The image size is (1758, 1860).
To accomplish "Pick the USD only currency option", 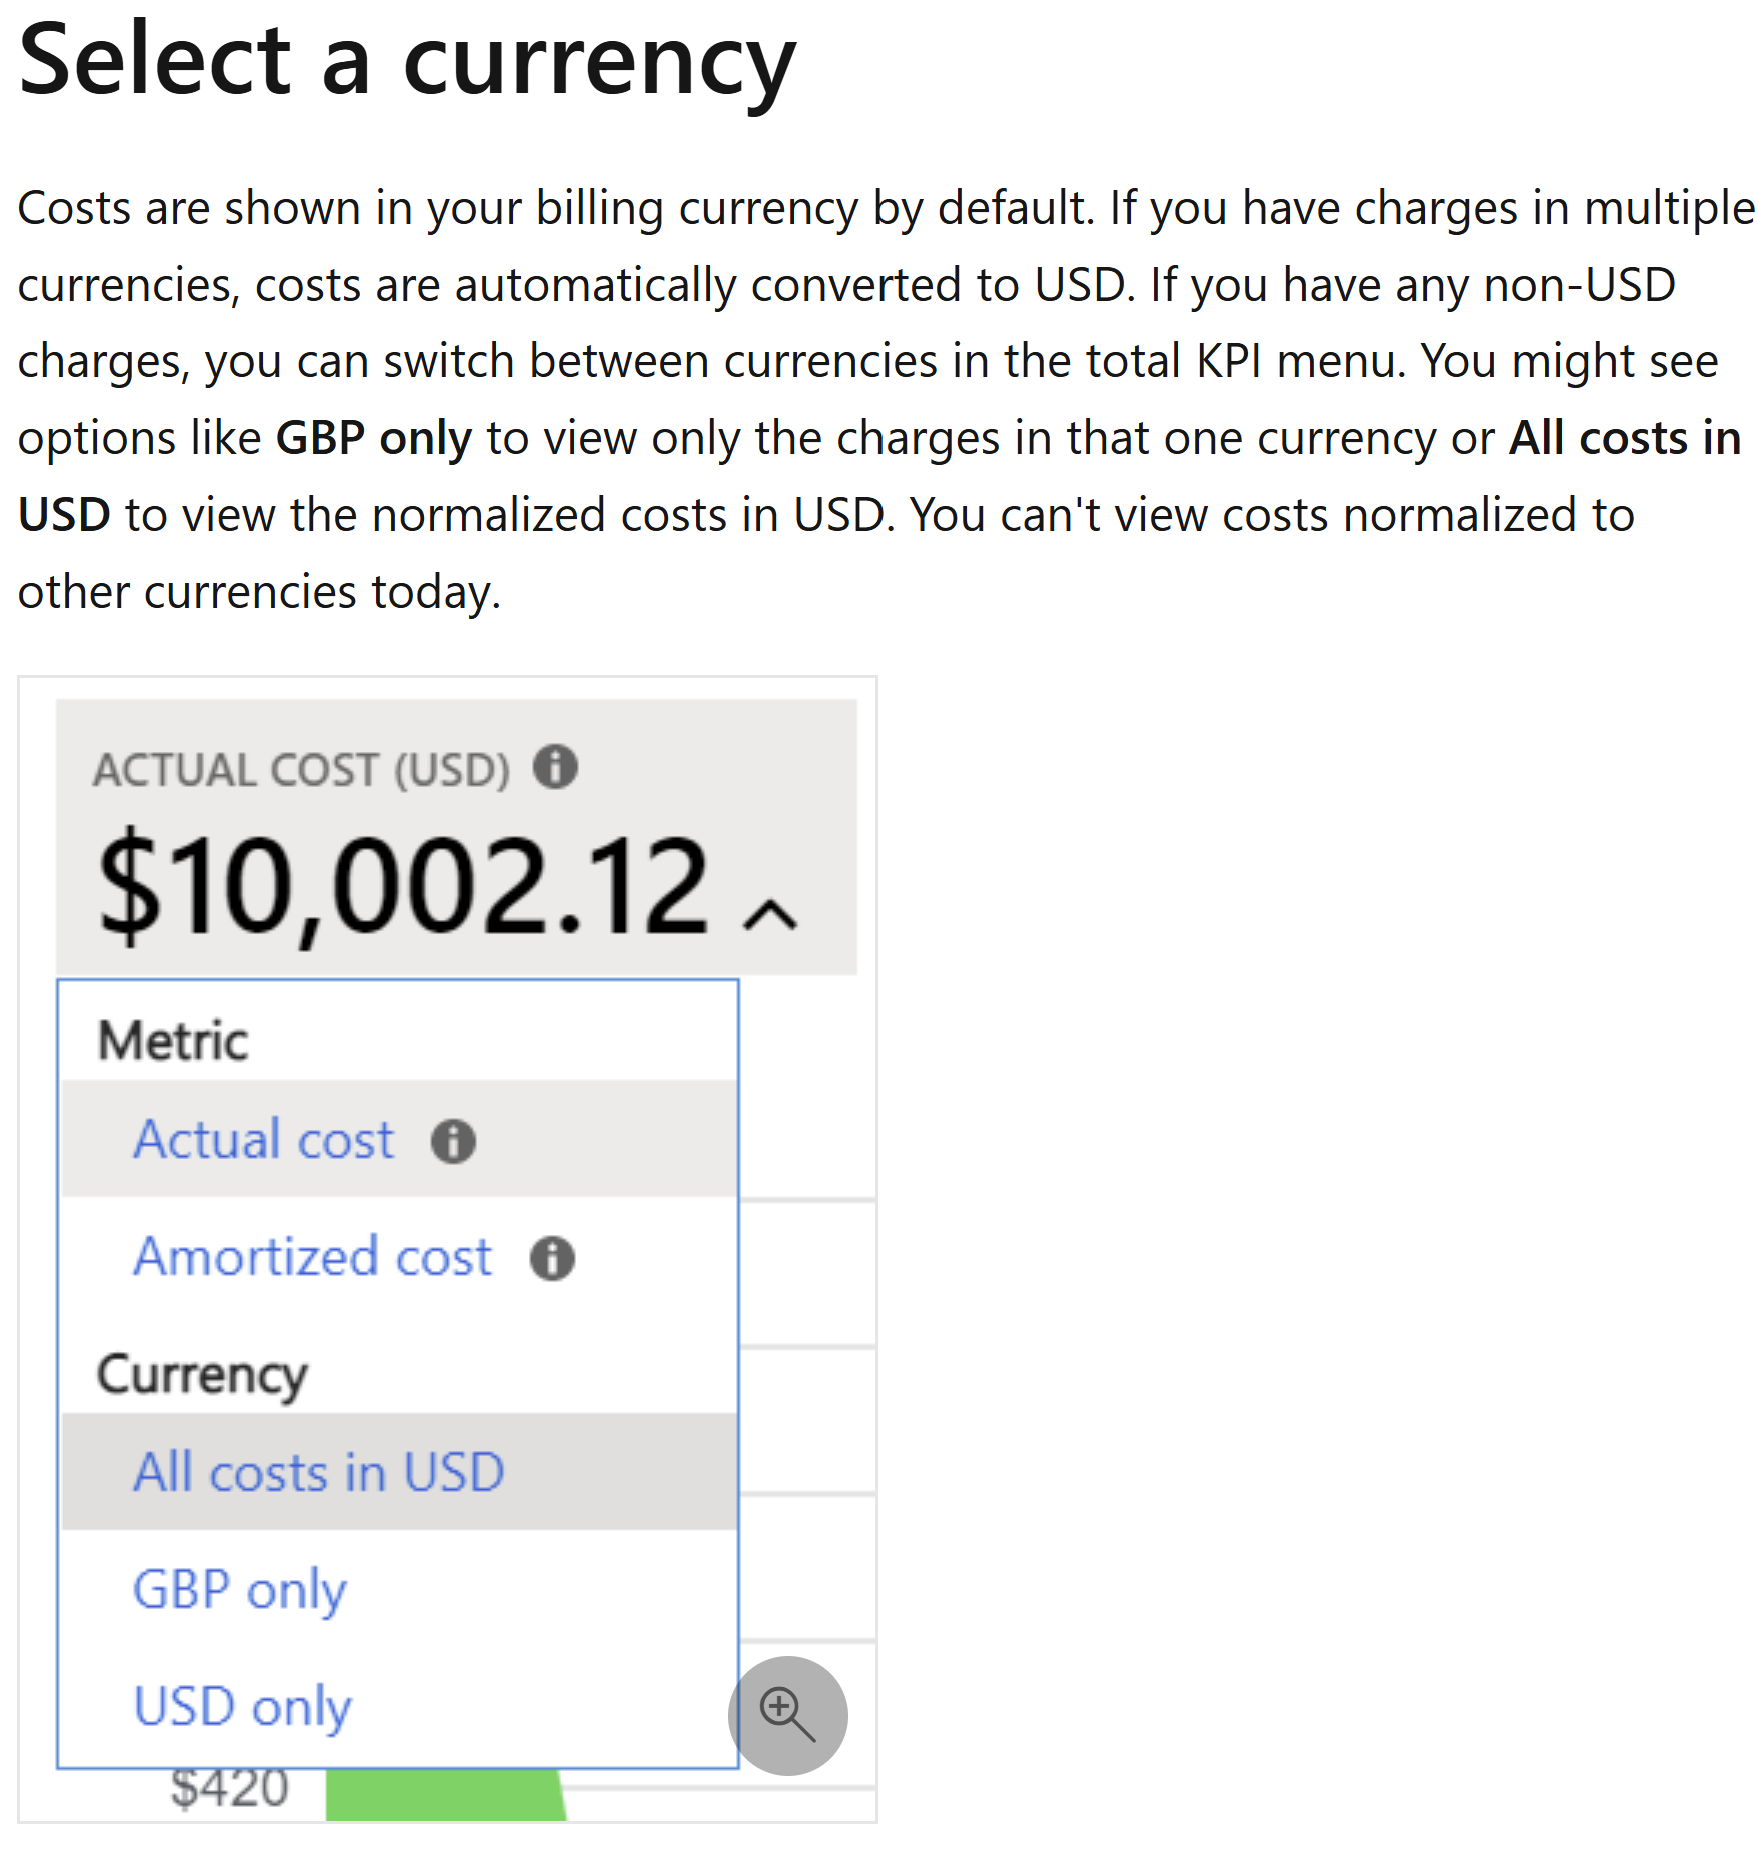I will (x=400, y=1706).
